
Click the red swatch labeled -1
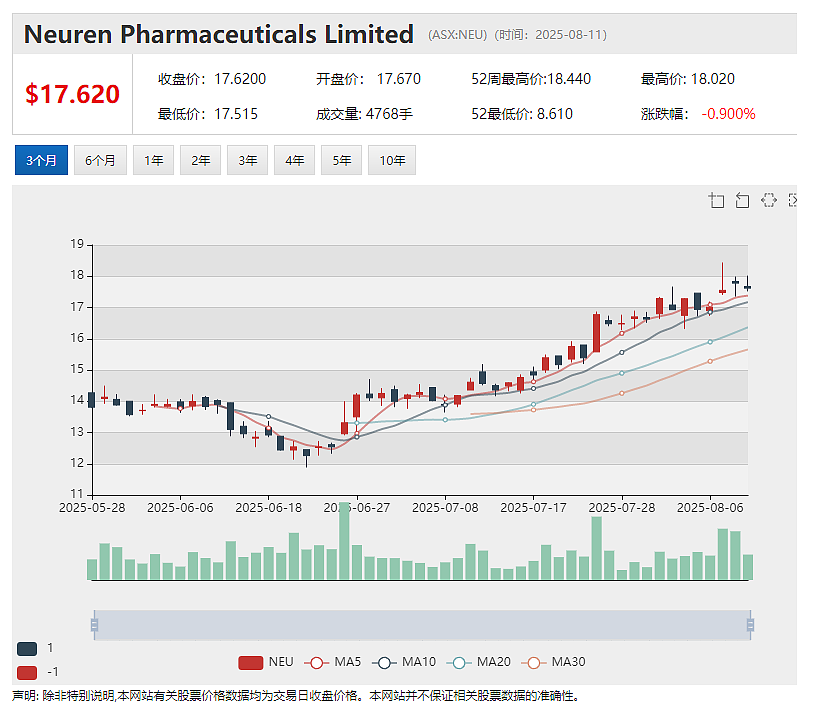coord(27,673)
